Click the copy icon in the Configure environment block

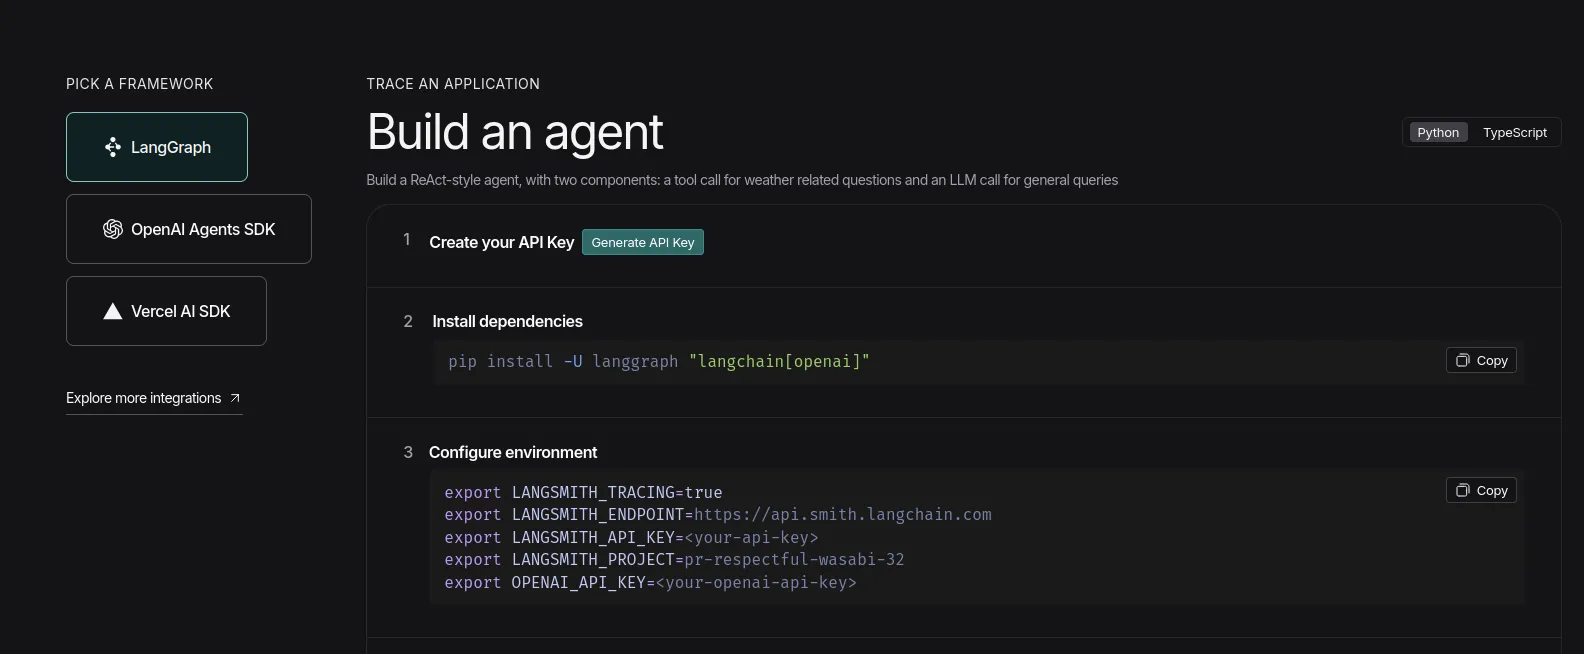[x=1463, y=490]
